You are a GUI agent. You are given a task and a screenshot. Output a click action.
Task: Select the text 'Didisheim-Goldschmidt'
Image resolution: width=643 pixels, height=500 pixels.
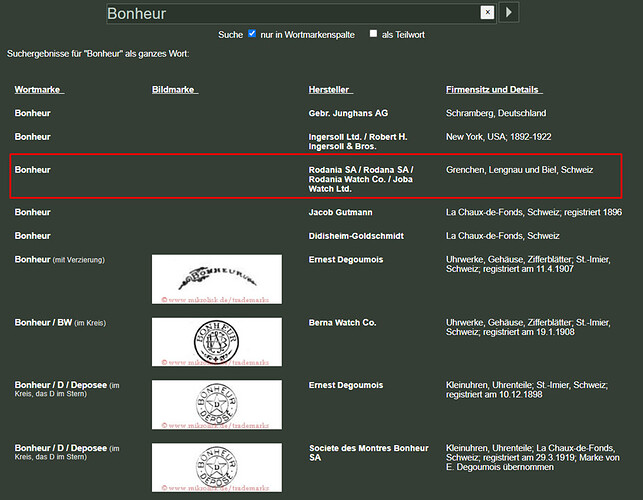(x=356, y=236)
